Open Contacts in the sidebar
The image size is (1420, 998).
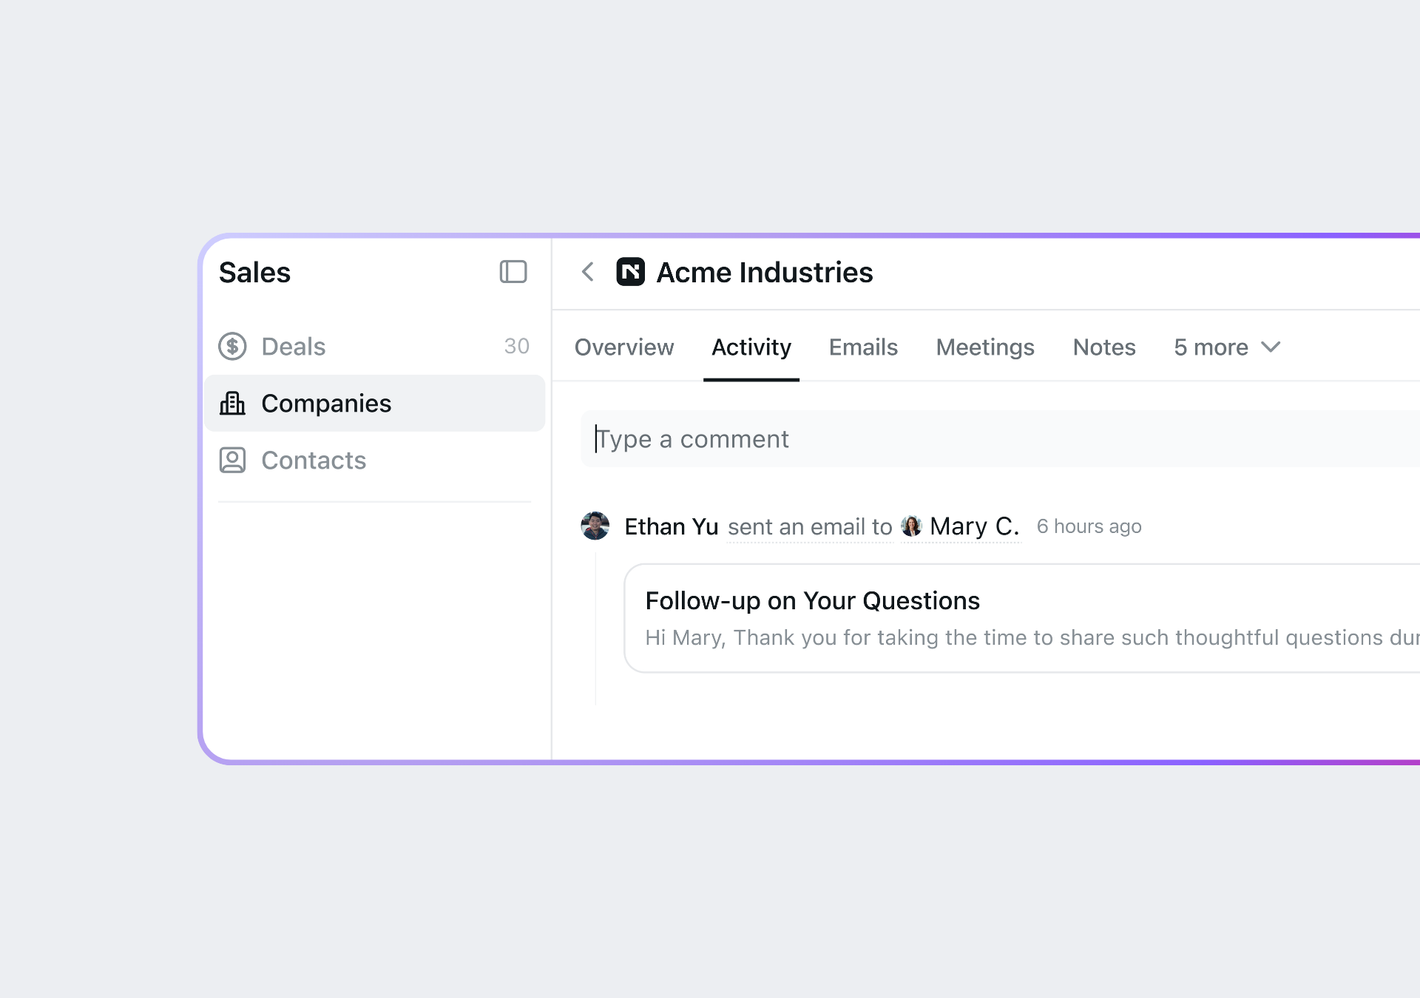coord(313,460)
